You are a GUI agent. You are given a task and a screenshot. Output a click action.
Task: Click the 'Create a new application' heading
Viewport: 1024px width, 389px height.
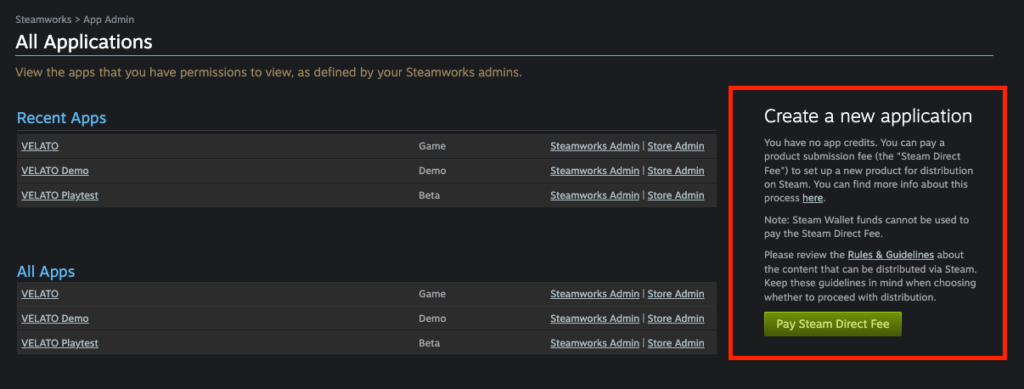tap(868, 116)
